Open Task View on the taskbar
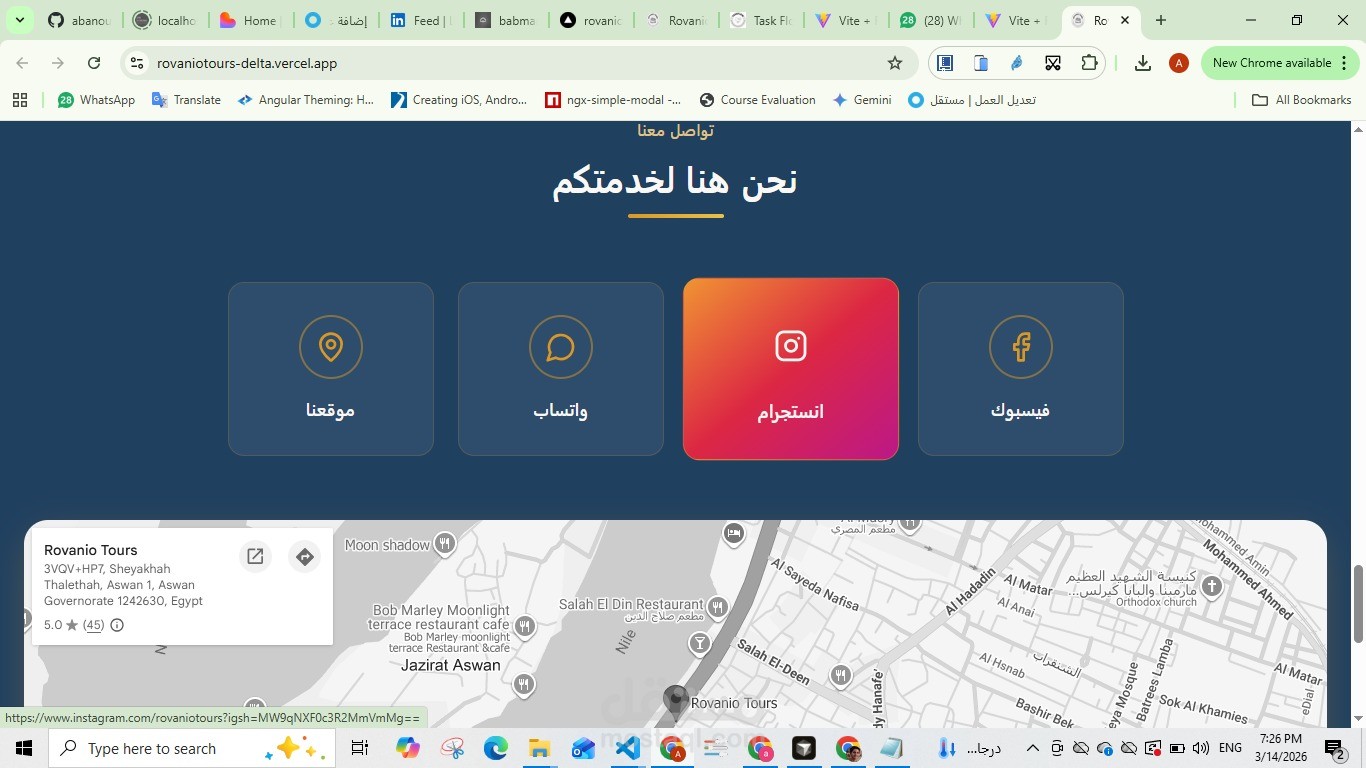 pos(360,748)
